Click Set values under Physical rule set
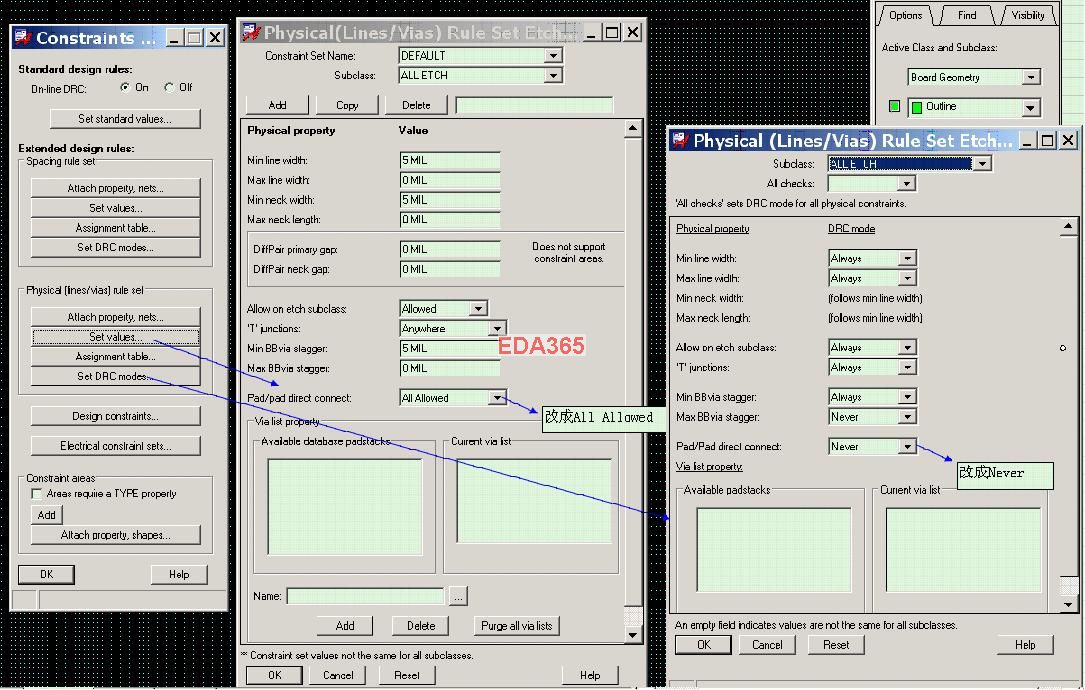This screenshot has width=1085, height=690. coord(116,337)
